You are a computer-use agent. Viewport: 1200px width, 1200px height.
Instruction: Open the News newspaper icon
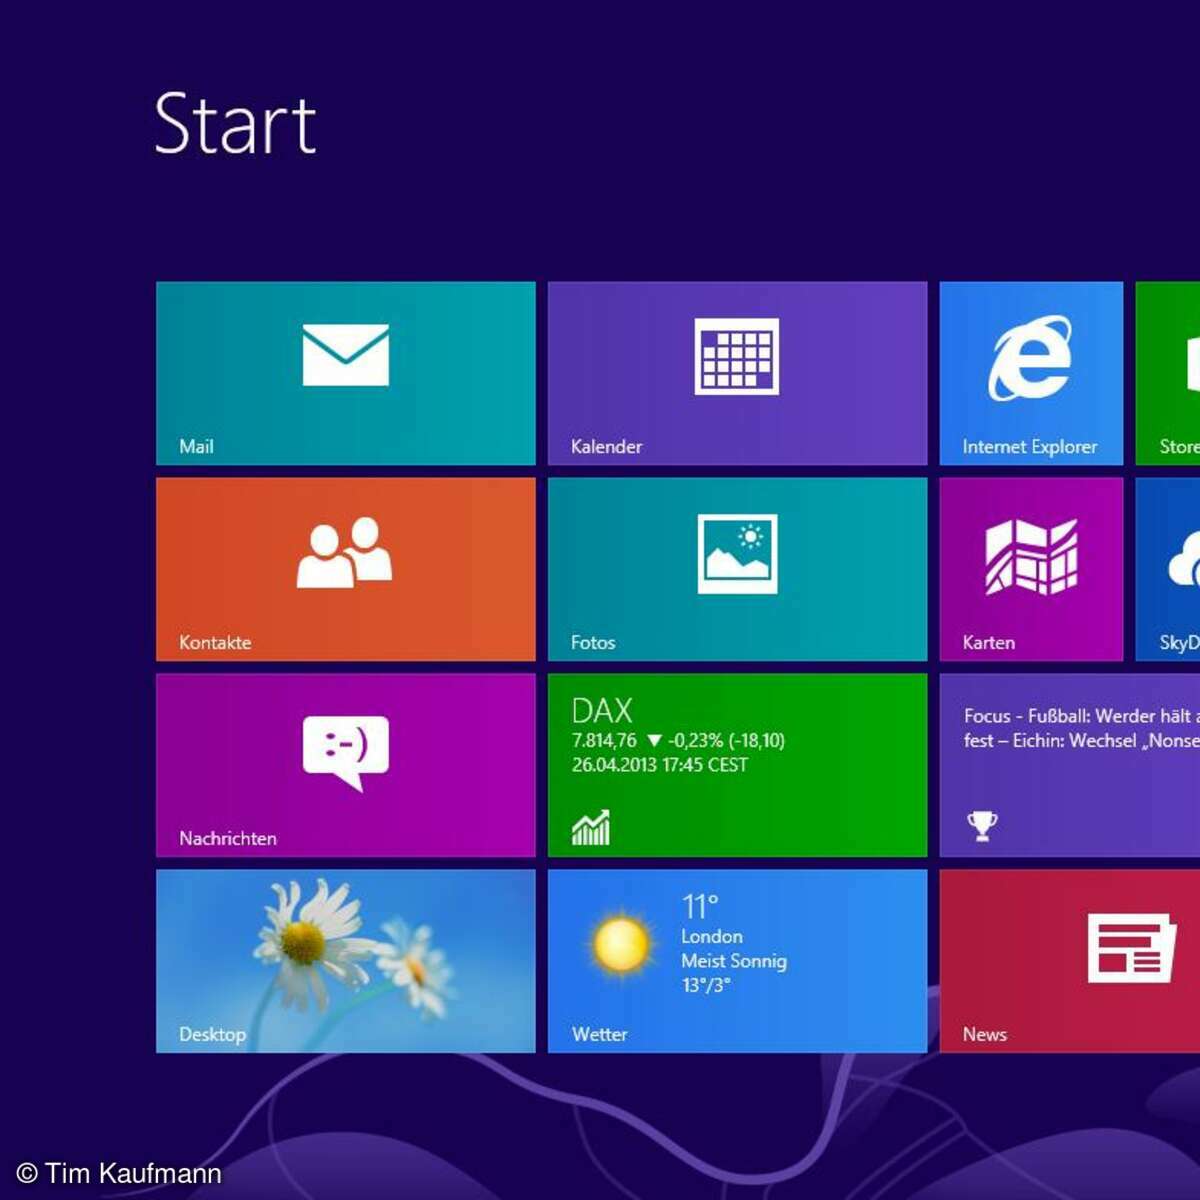1130,947
